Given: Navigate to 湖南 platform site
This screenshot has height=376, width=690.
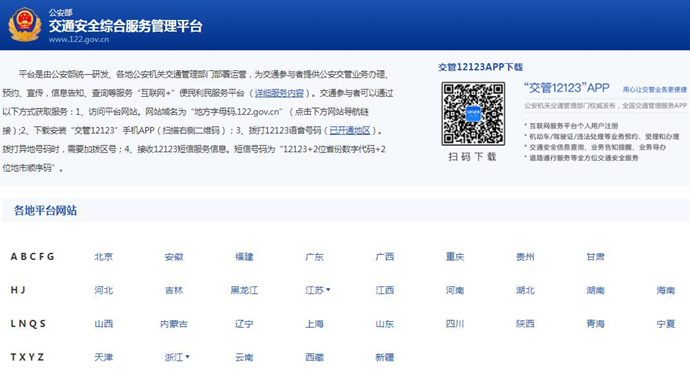Looking at the screenshot, I should 595,290.
